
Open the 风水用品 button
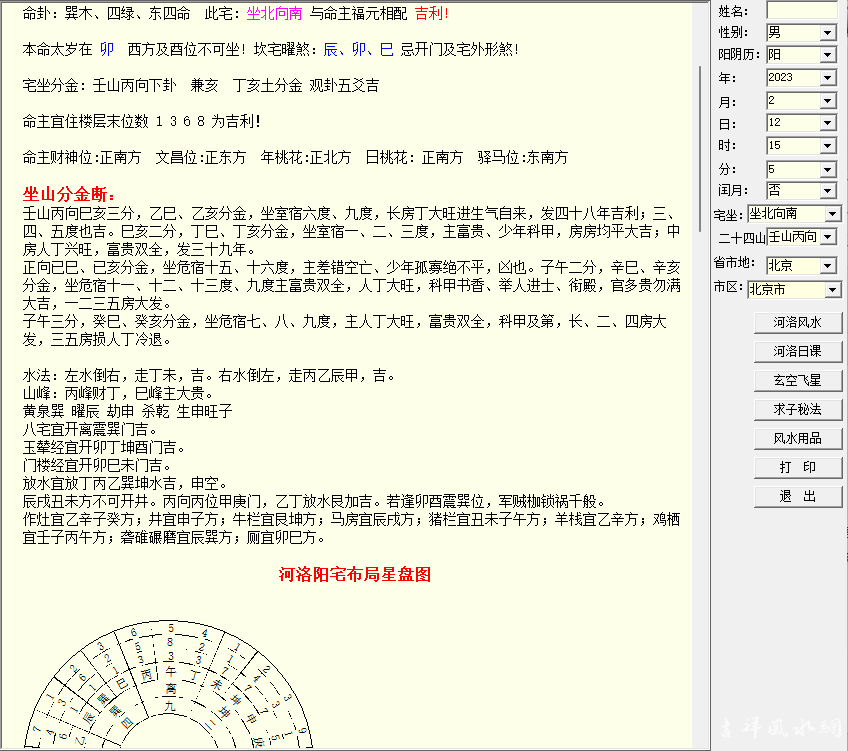click(798, 438)
